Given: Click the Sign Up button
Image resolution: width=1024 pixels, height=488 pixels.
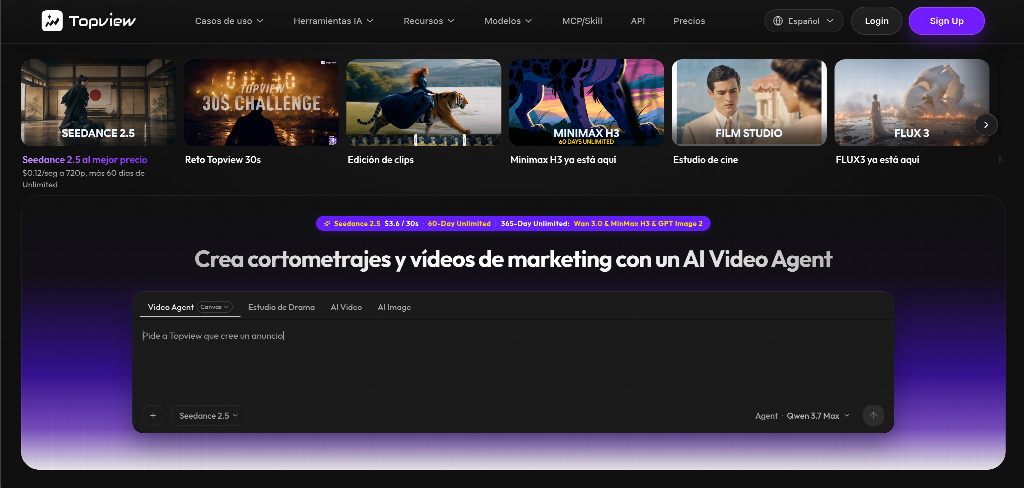Looking at the screenshot, I should point(946,21).
